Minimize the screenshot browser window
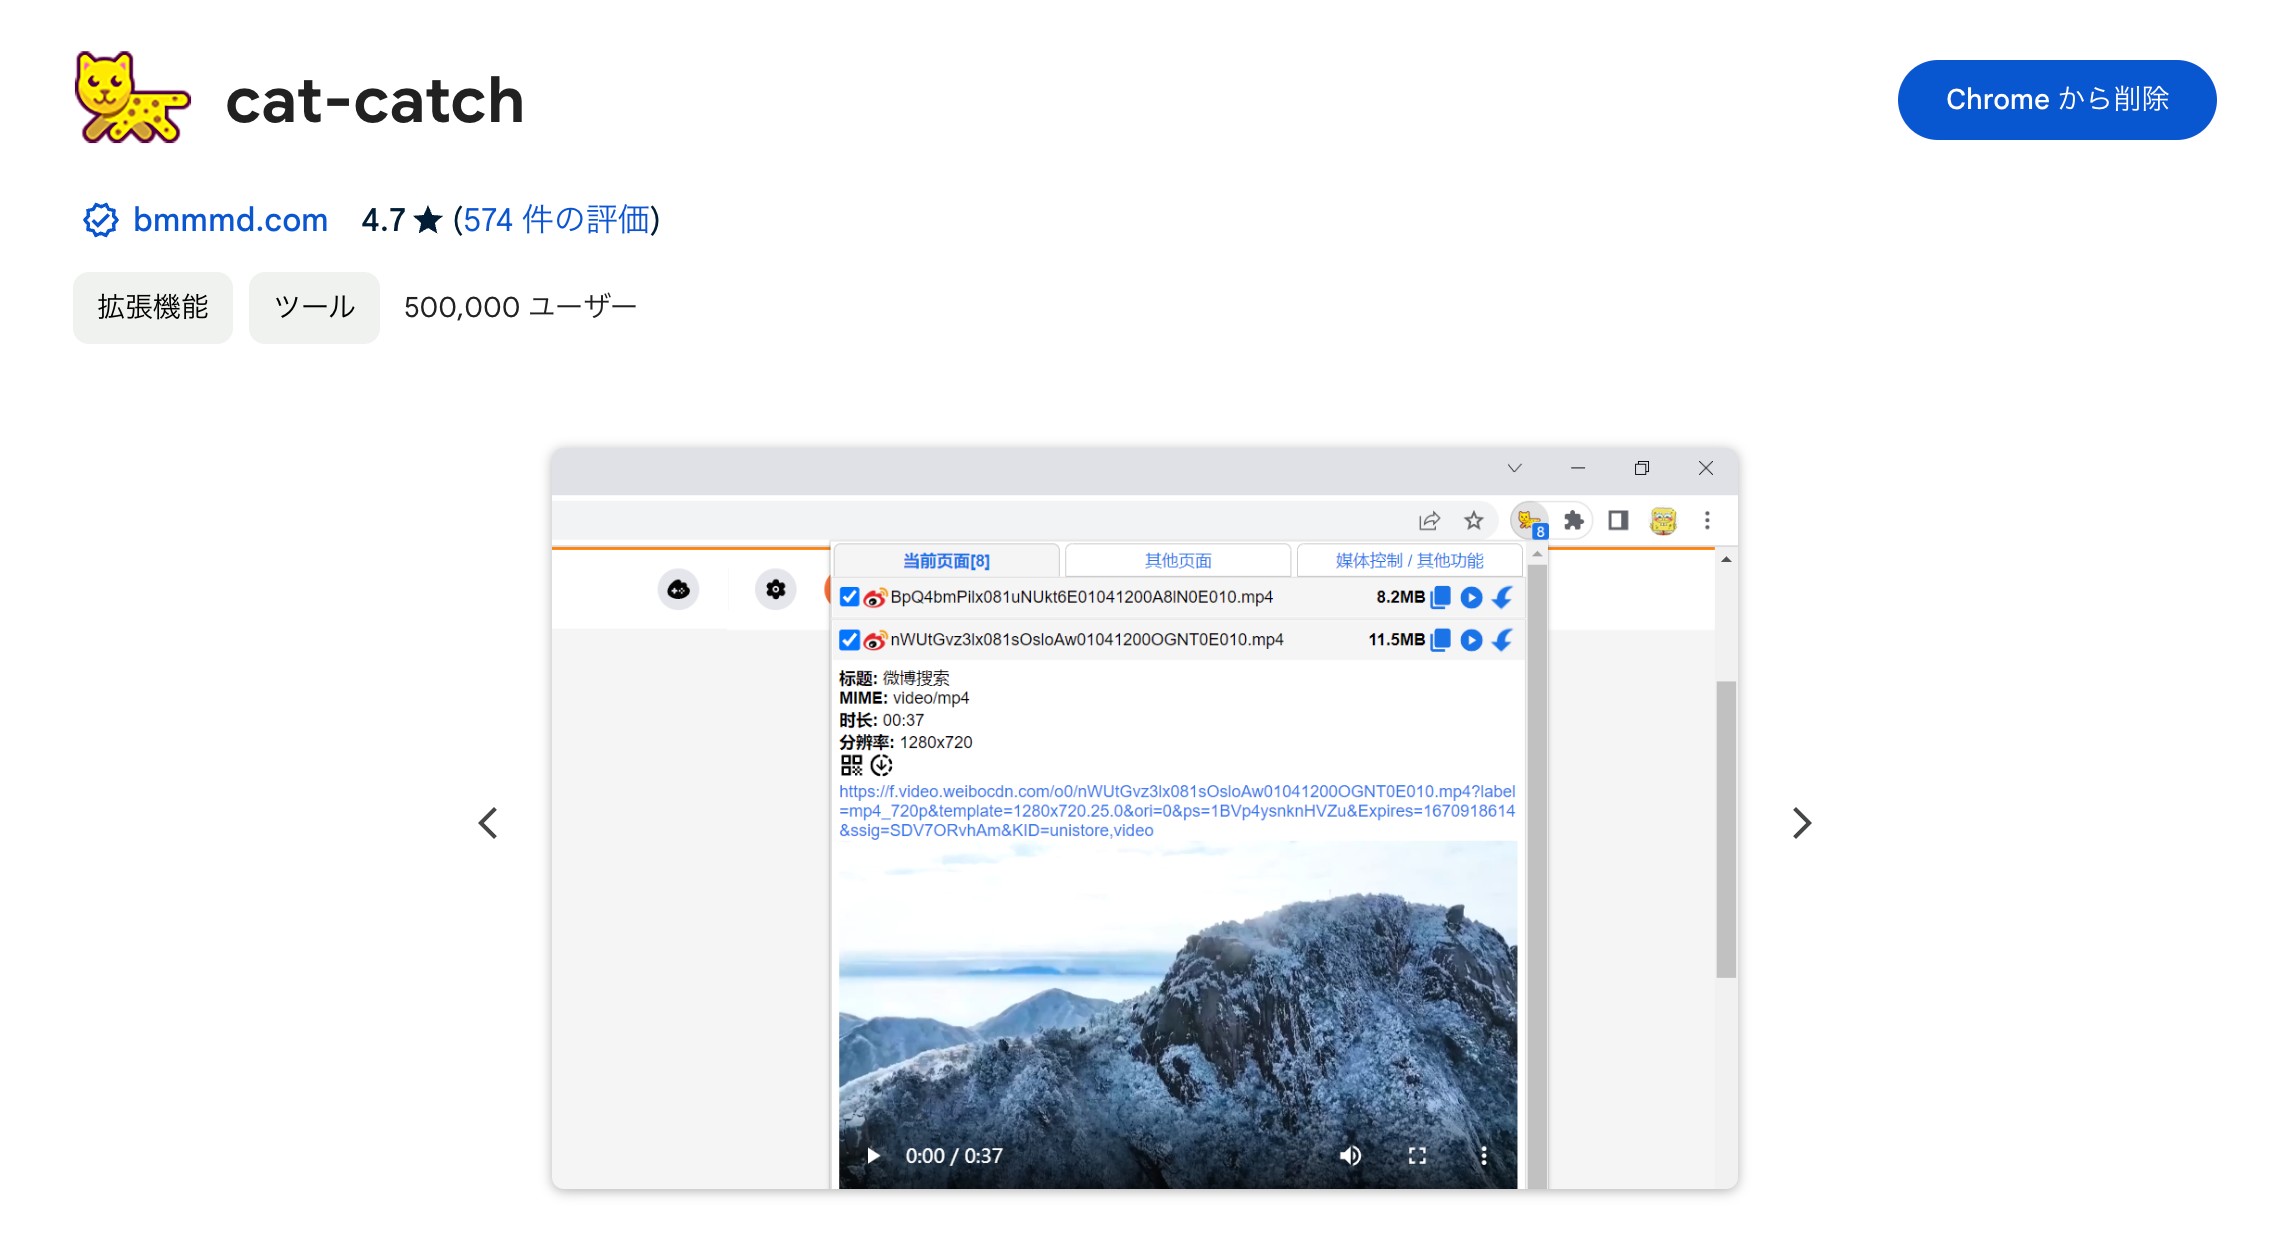 tap(1578, 468)
